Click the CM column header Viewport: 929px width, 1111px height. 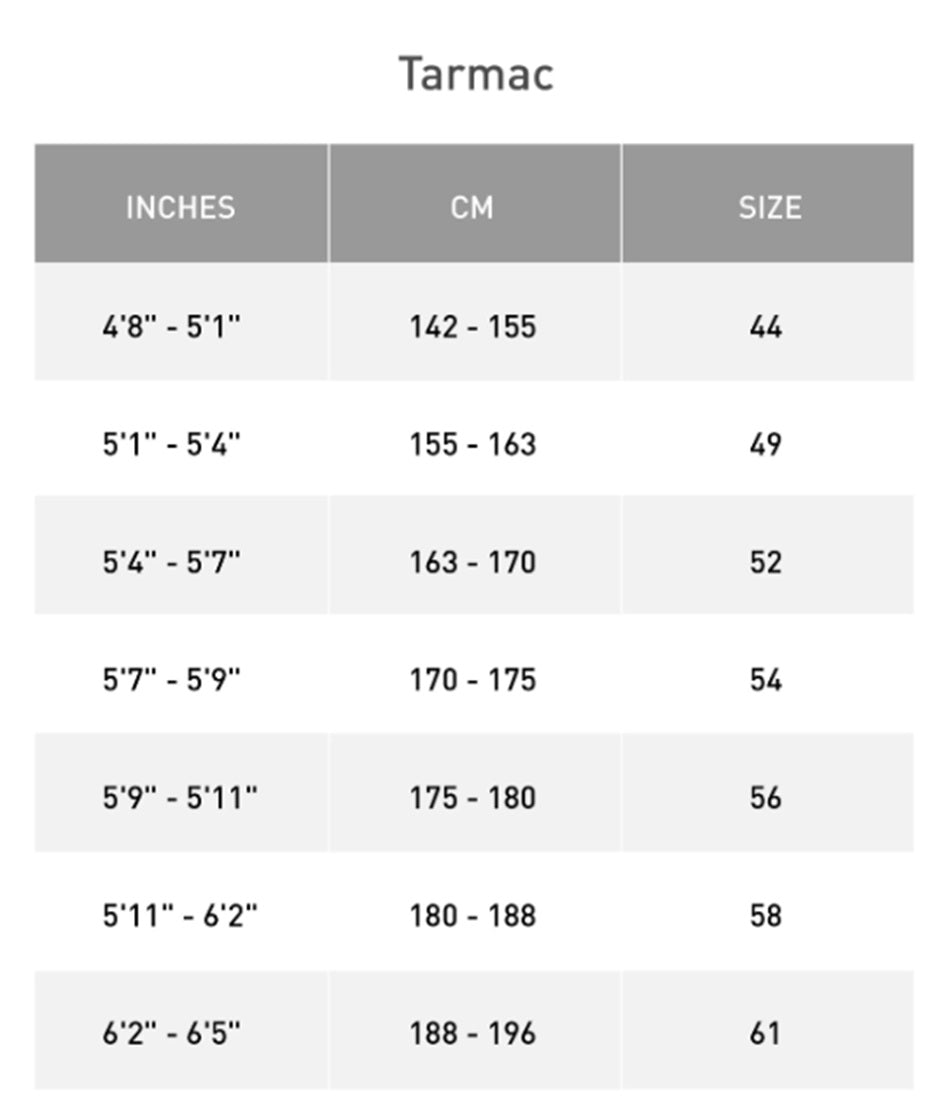tap(472, 207)
